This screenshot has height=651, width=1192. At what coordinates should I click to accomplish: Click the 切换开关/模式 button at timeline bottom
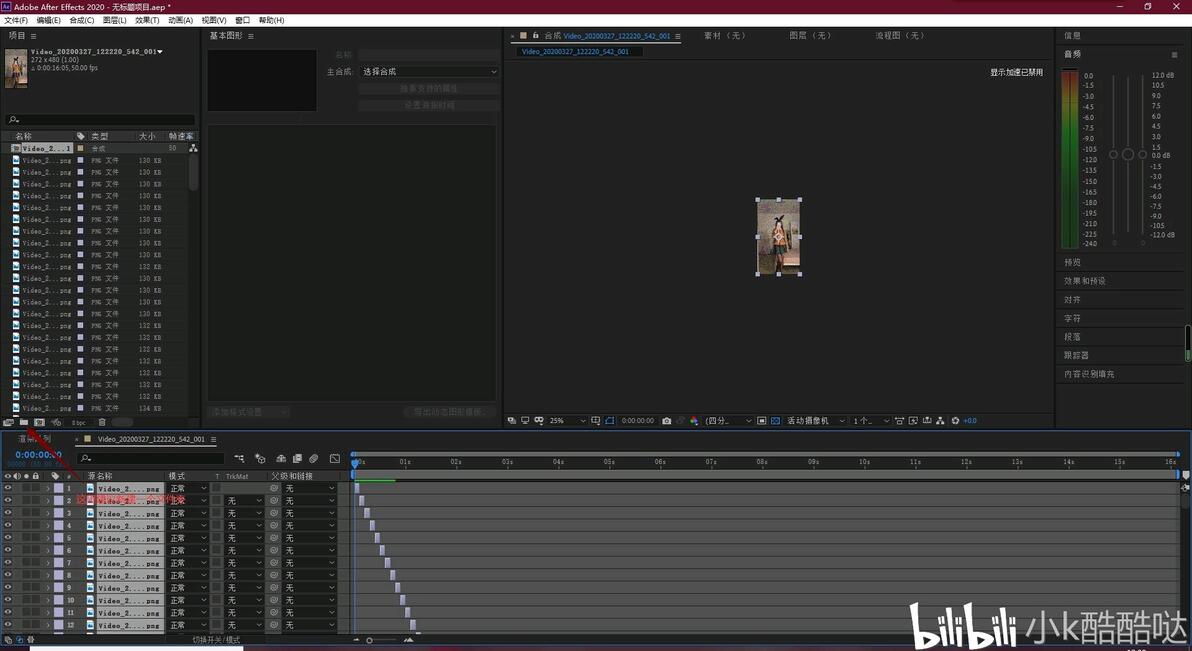[x=216, y=640]
